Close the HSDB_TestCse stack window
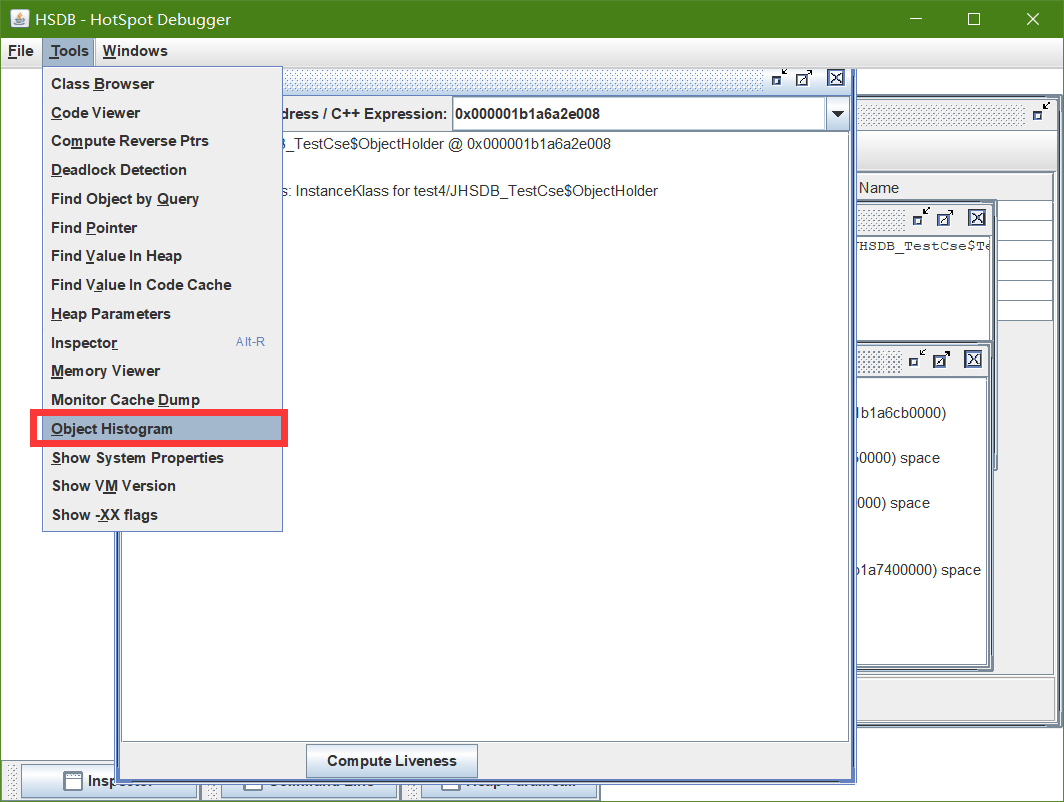 point(977,218)
